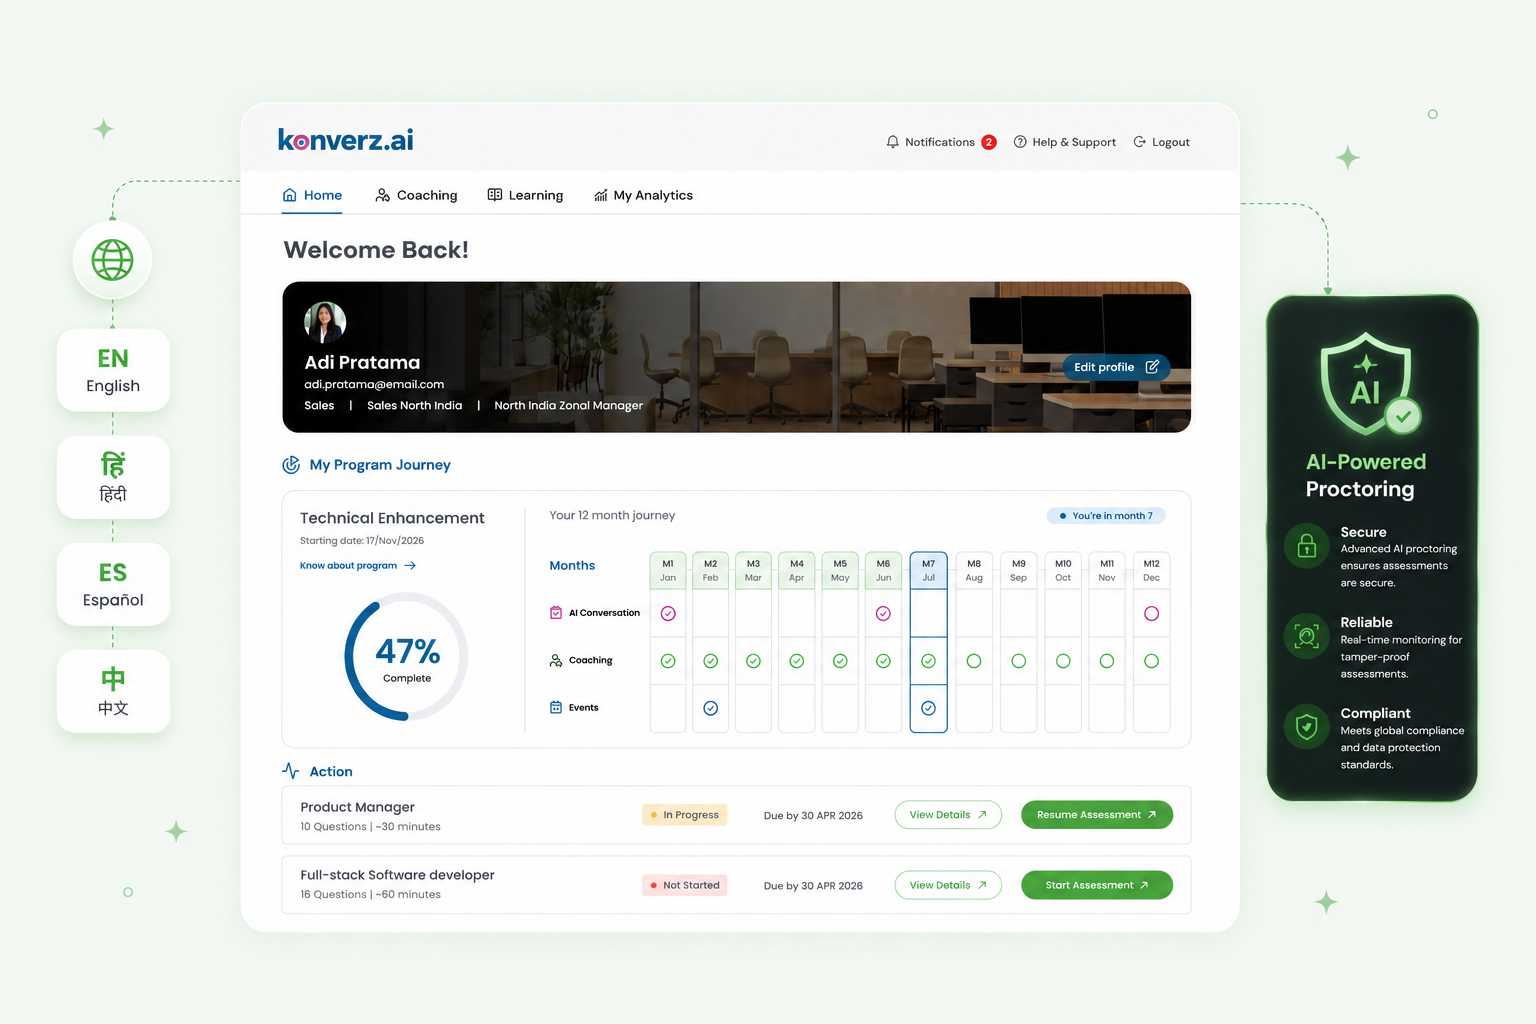Click the Secure lock icon
The width and height of the screenshot is (1536, 1024).
[1306, 546]
